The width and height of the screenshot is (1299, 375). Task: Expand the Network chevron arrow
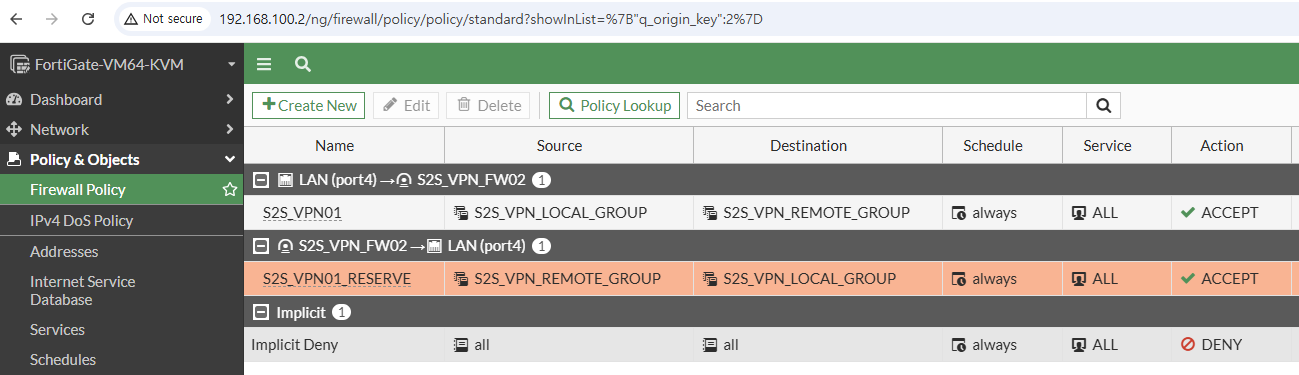point(229,130)
